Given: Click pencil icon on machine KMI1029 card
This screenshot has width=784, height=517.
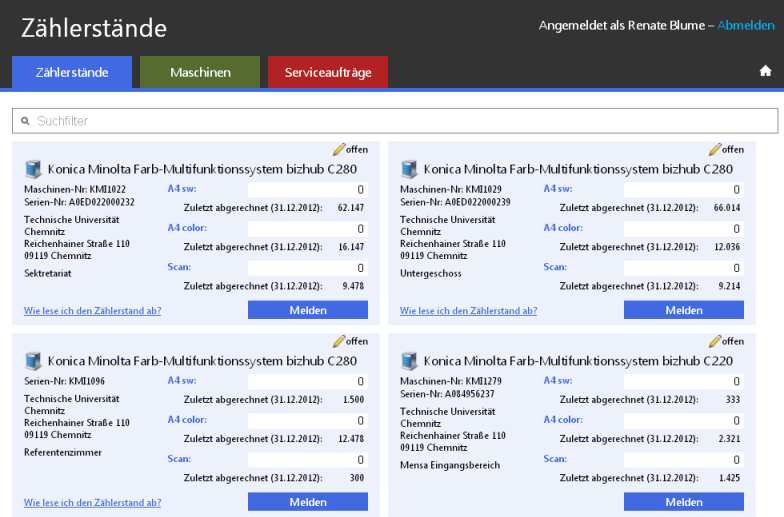Looking at the screenshot, I should 715,149.
